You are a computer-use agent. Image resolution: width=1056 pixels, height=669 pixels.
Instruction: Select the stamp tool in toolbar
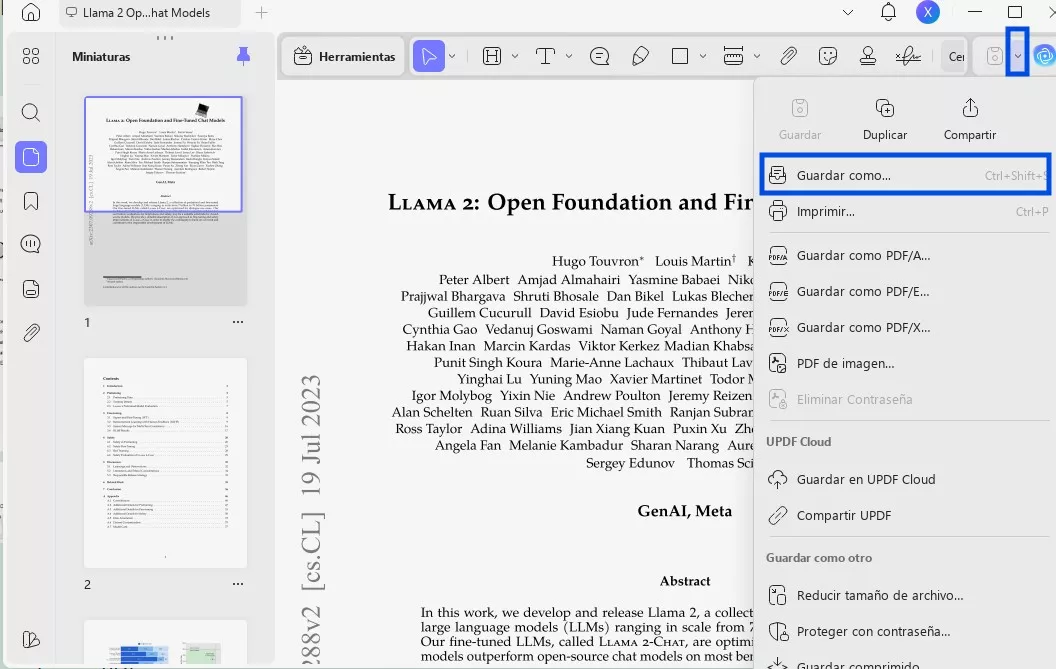(868, 57)
